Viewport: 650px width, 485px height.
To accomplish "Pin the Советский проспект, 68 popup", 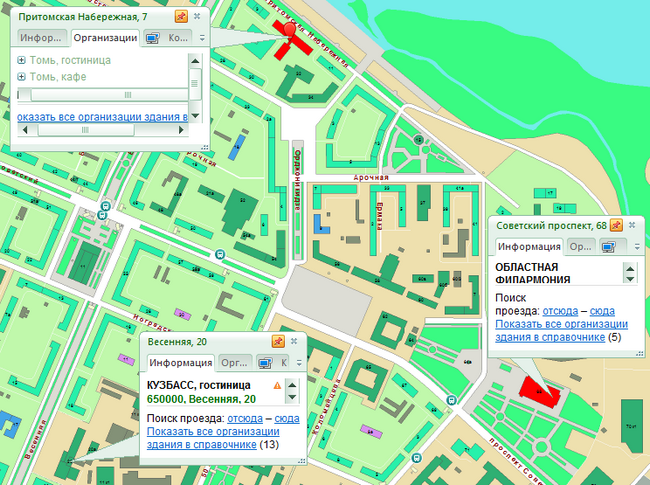I will click(617, 225).
